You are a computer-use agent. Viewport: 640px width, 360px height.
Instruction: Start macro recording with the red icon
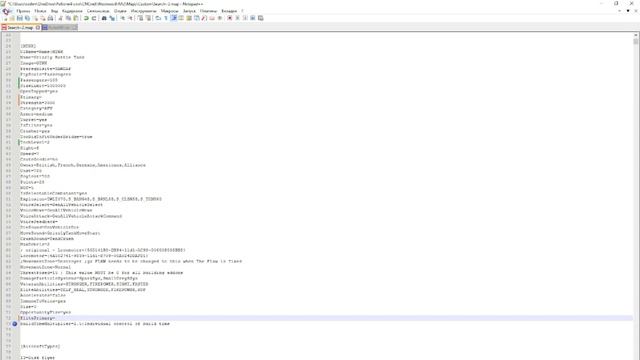229,18
